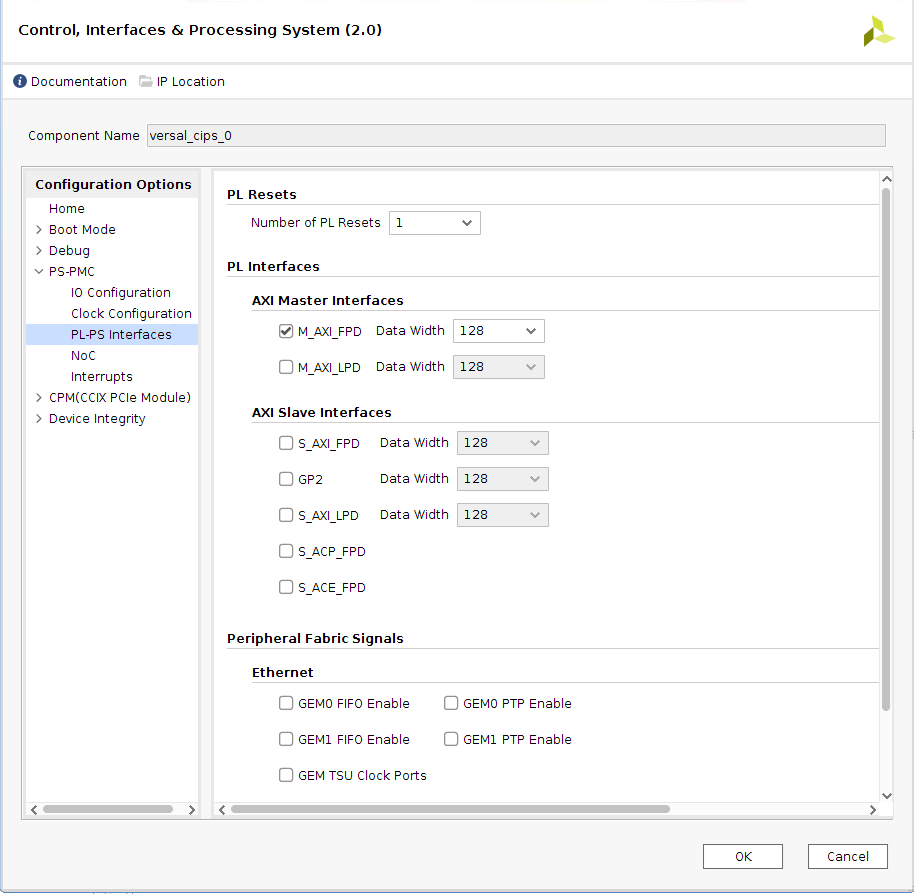Click the Documentation info icon
The image size is (914, 894).
[x=20, y=81]
